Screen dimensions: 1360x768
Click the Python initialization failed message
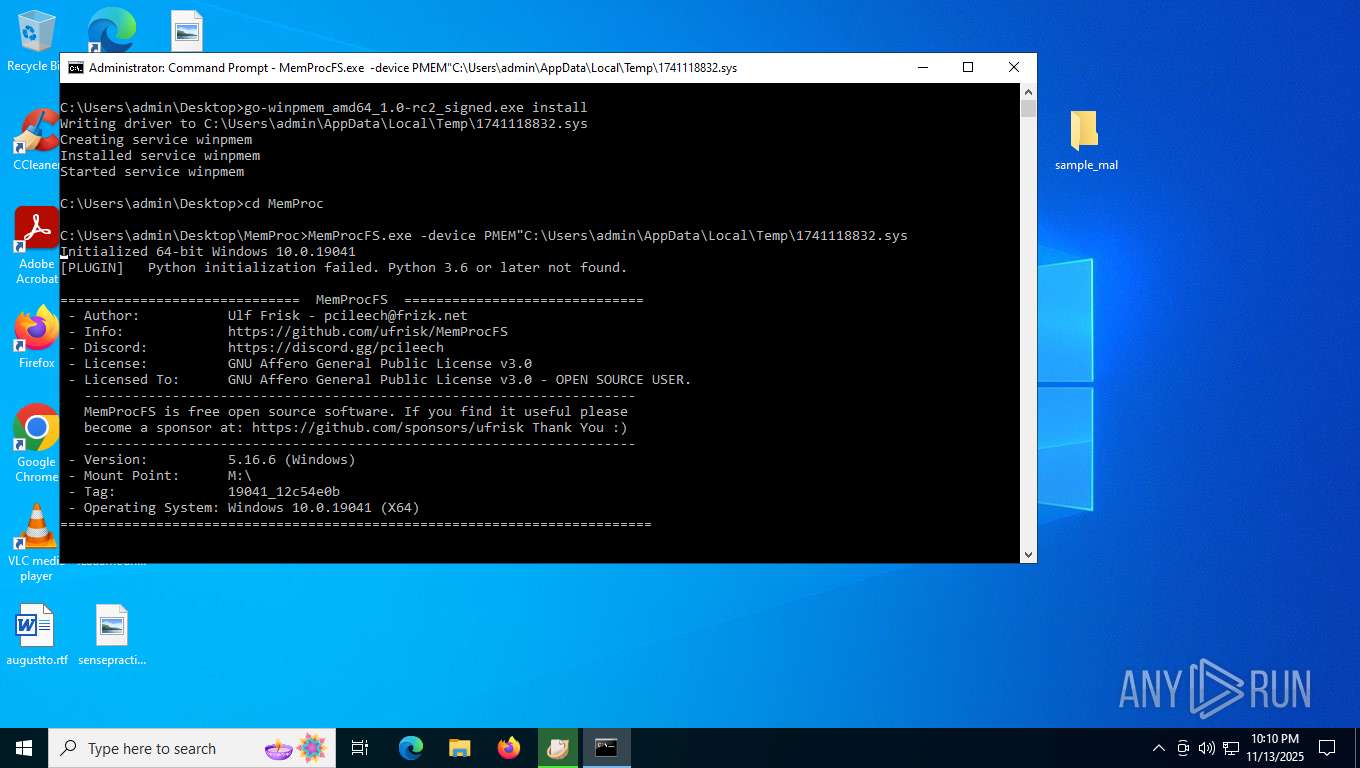(344, 268)
